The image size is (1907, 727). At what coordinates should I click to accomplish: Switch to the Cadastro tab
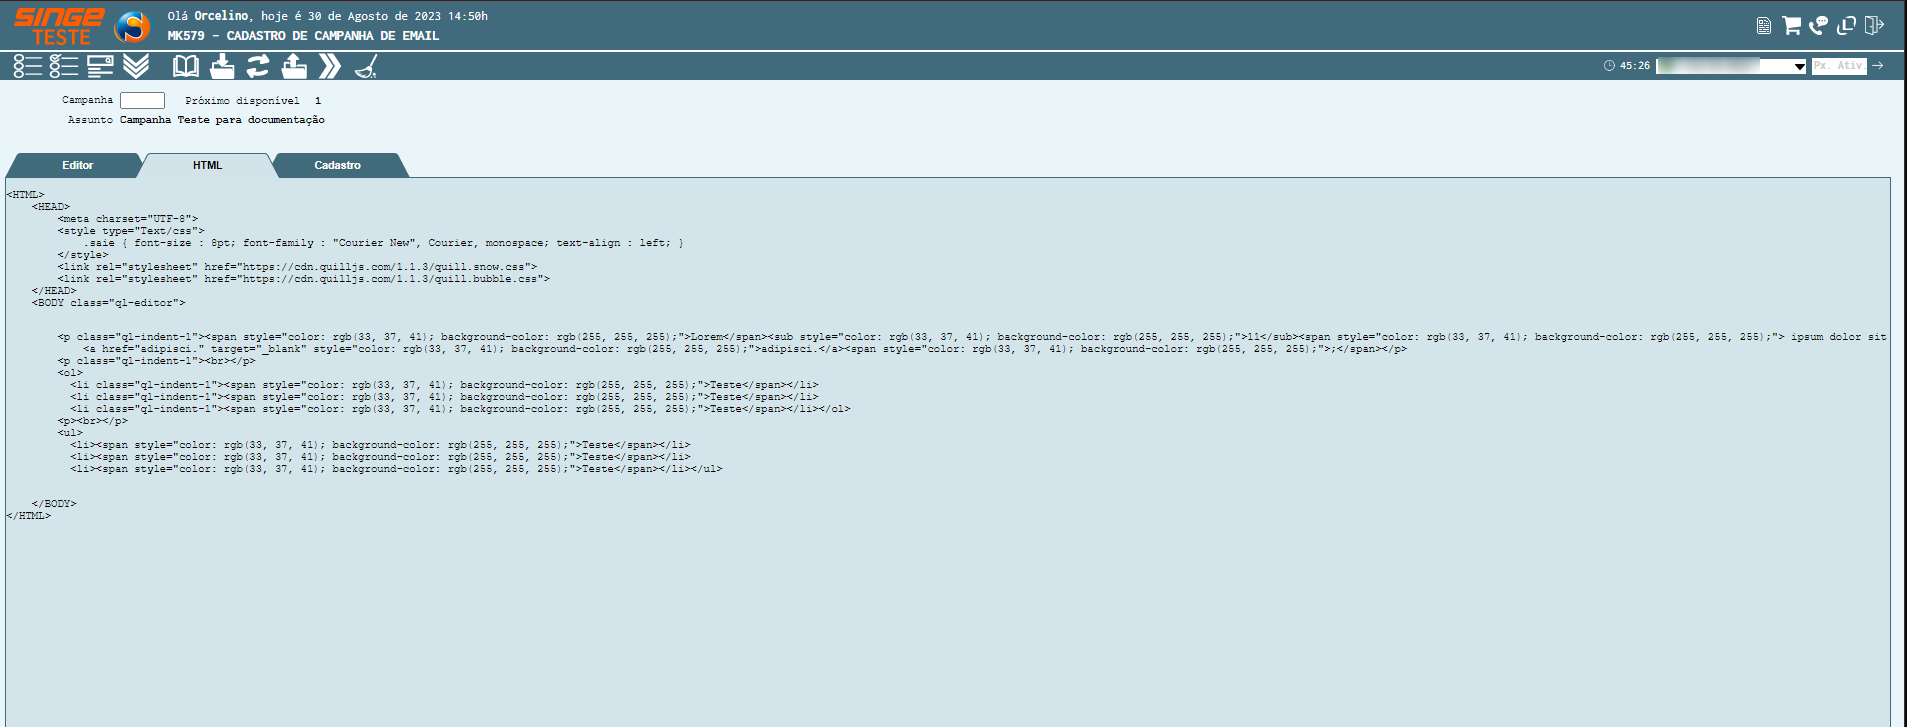click(x=337, y=165)
